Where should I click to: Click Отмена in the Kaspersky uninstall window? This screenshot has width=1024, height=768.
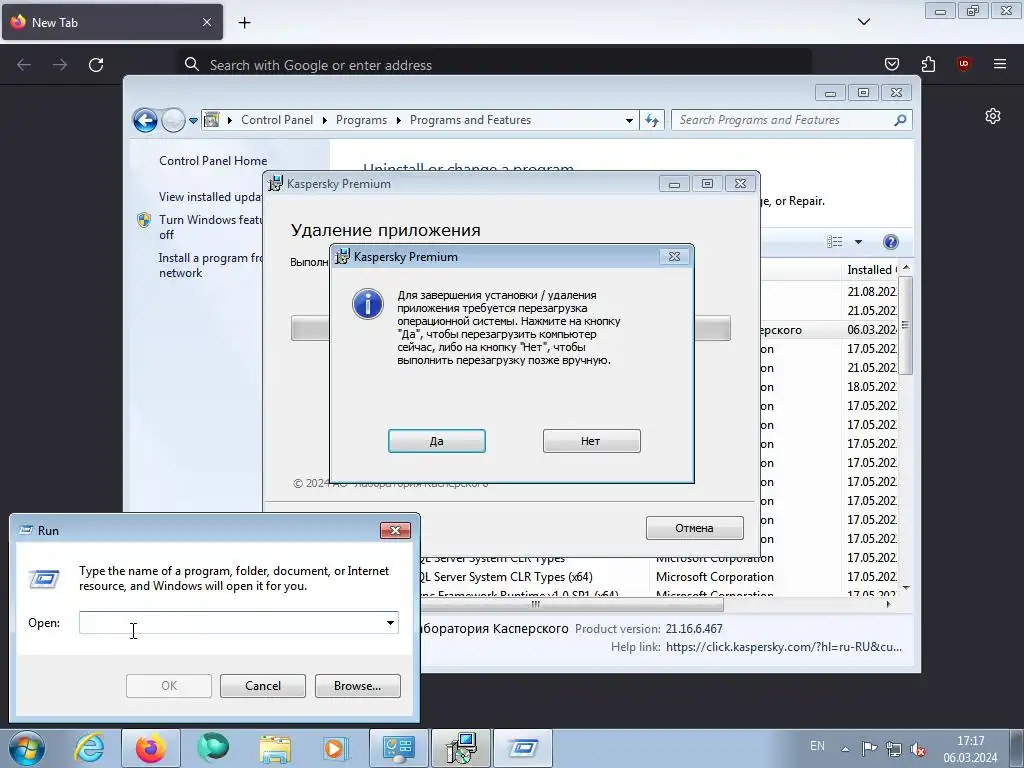pyautogui.click(x=694, y=528)
